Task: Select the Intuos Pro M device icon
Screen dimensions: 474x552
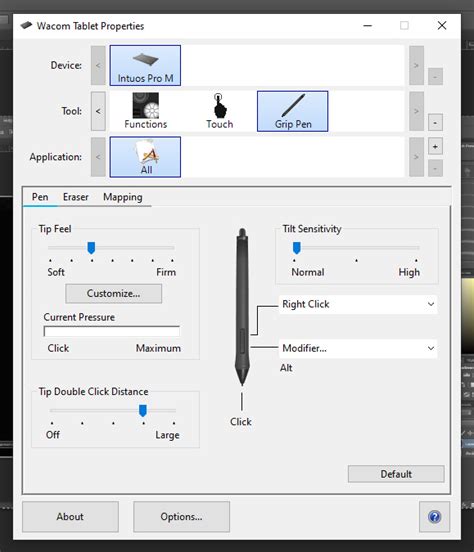Action: pyautogui.click(x=145, y=65)
